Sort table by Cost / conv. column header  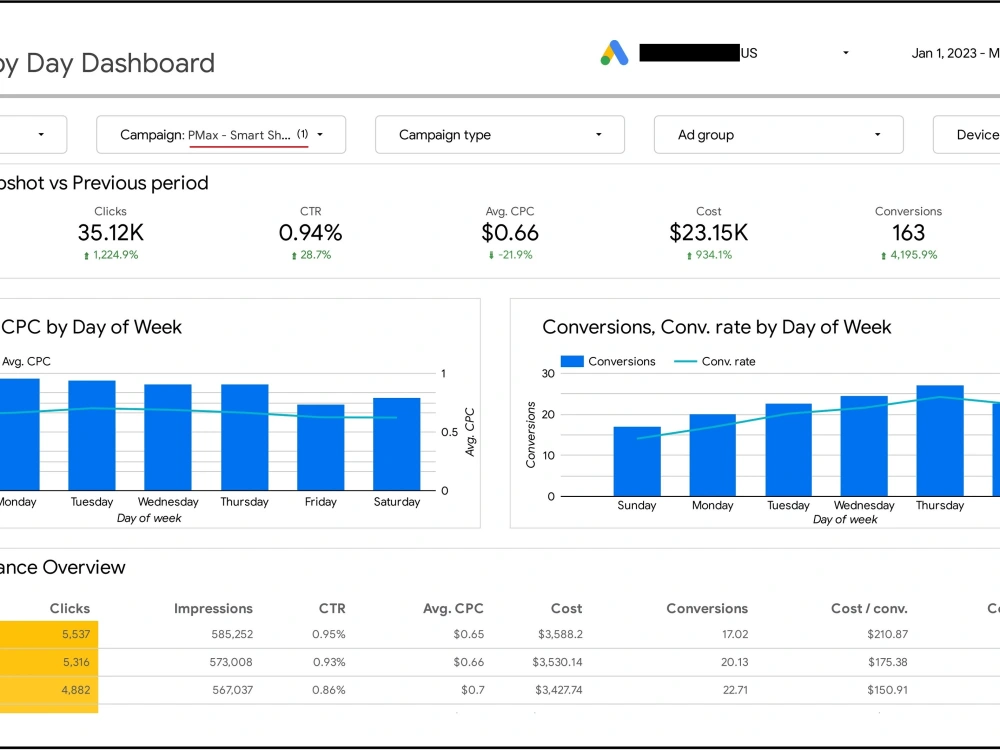[869, 608]
